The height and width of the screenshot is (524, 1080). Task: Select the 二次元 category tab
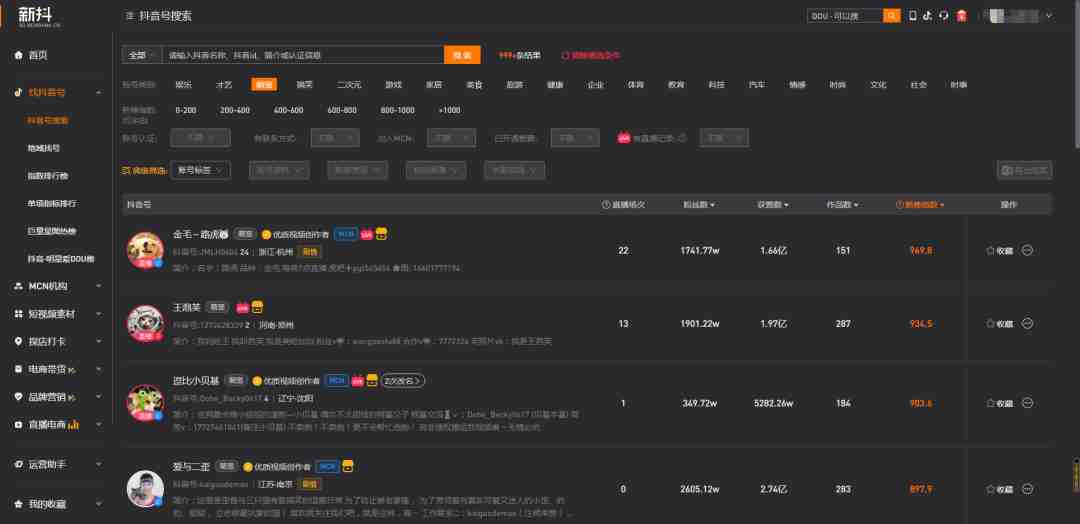[349, 85]
